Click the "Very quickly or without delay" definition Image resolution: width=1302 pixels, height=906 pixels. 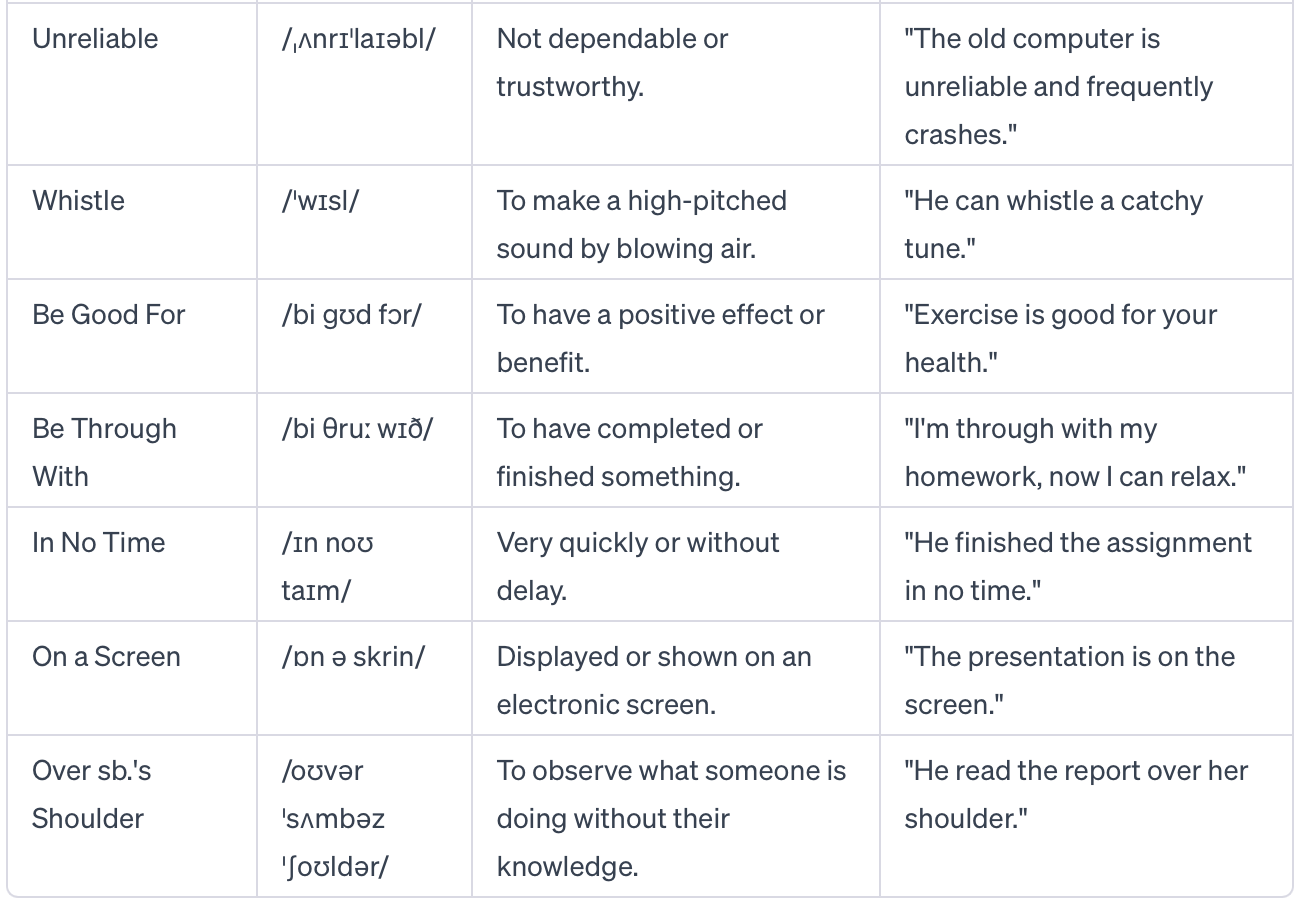pyautogui.click(x=637, y=566)
